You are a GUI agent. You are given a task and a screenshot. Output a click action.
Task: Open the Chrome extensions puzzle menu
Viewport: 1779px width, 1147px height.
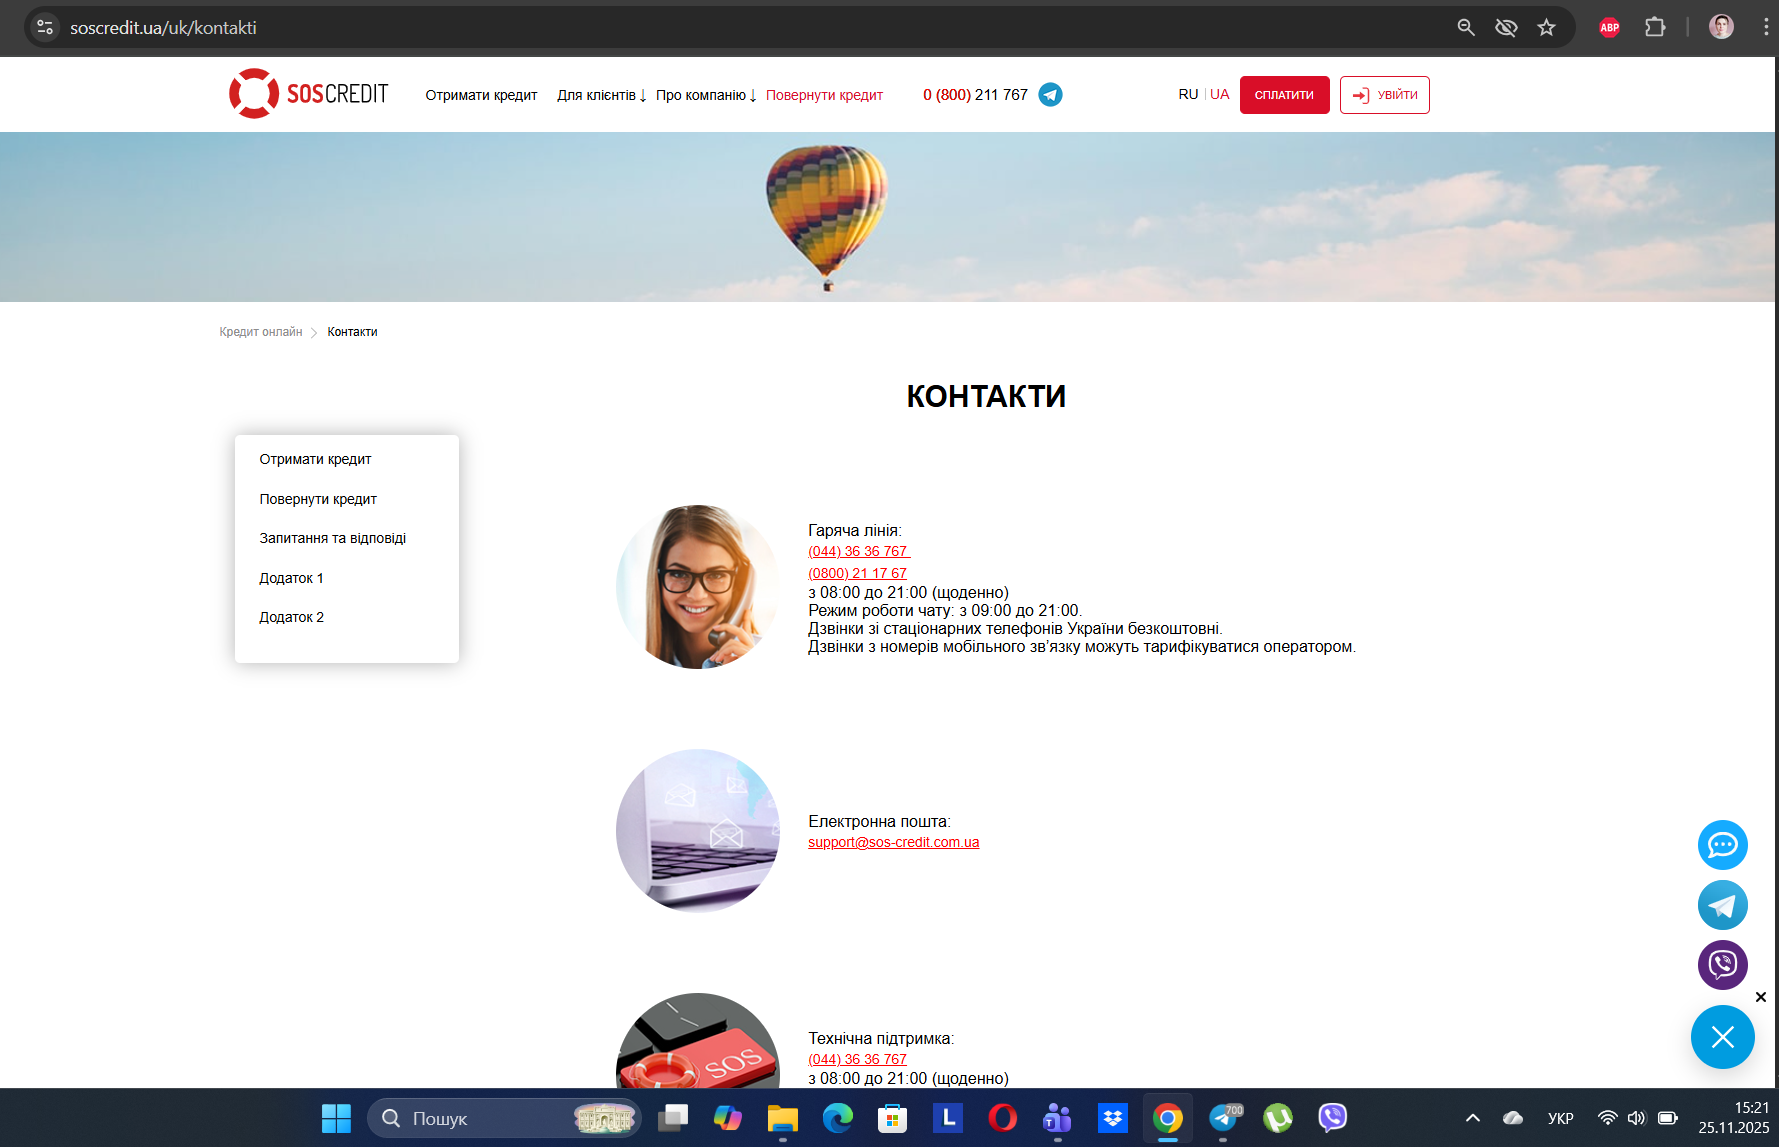1655,27
